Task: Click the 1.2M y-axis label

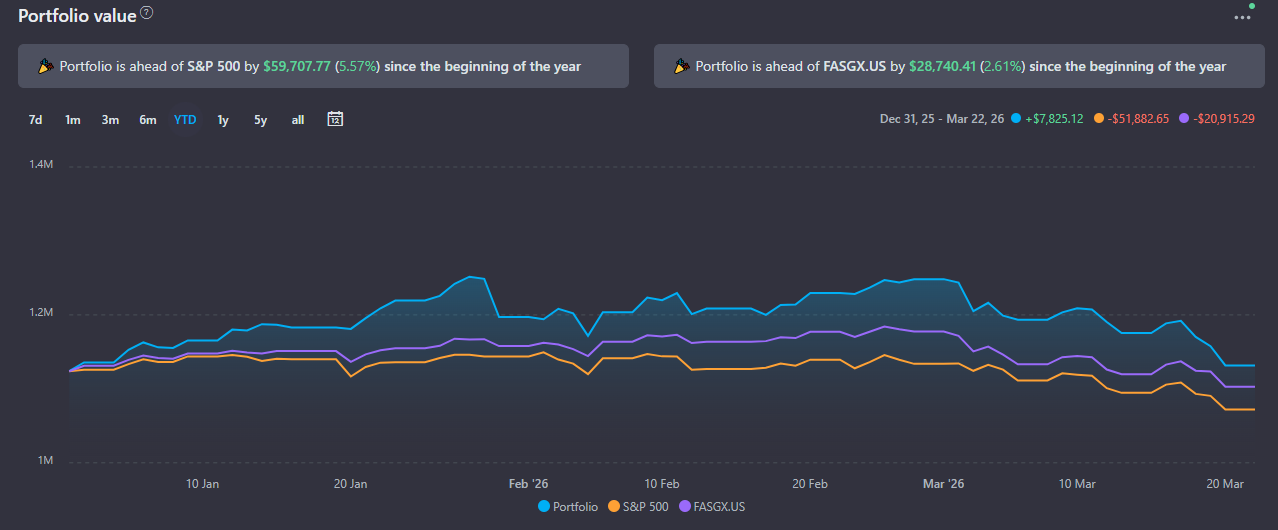Action: point(40,313)
